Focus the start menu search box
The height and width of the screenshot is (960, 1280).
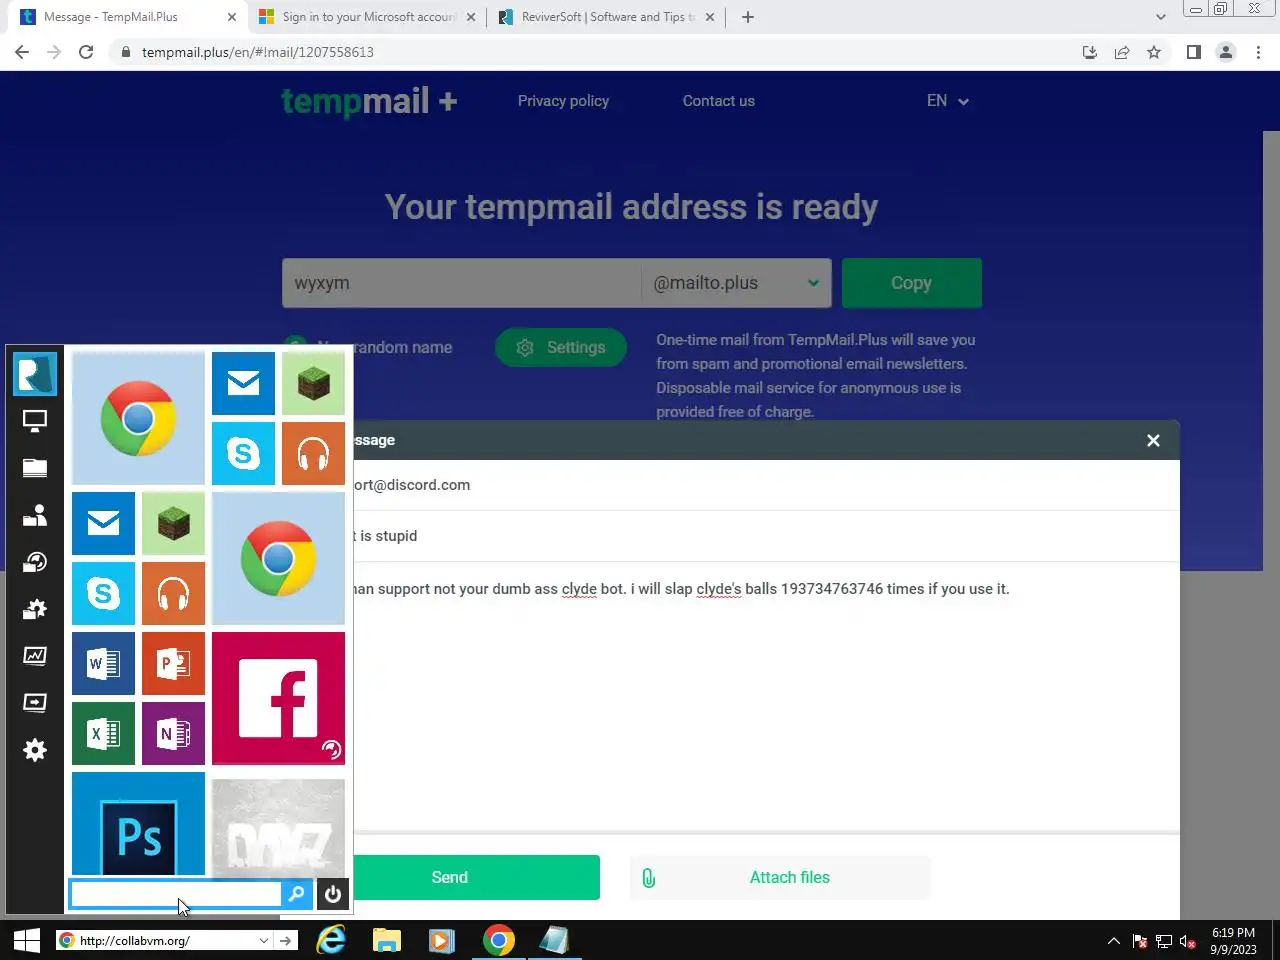[x=176, y=894]
